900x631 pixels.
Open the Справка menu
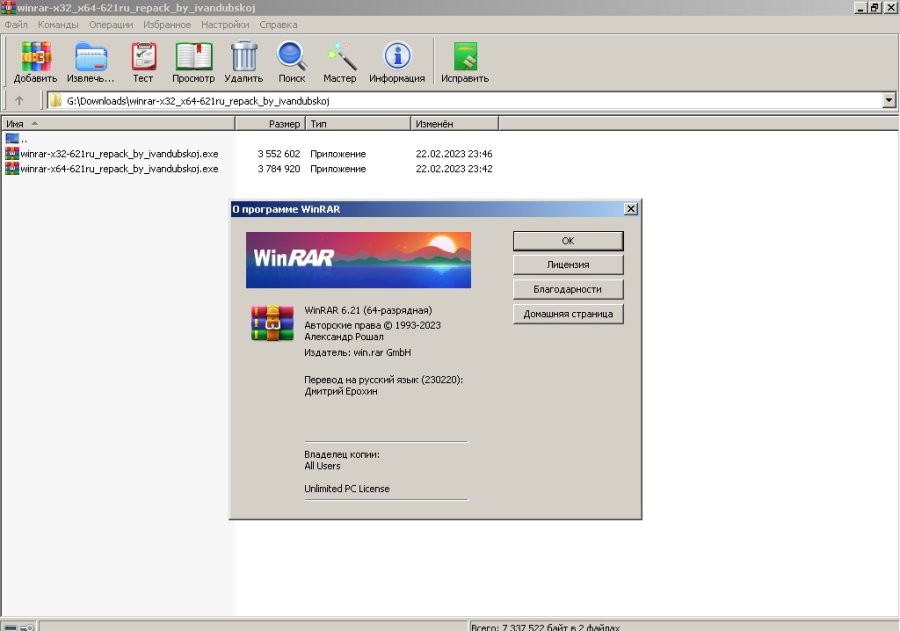[x=278, y=25]
